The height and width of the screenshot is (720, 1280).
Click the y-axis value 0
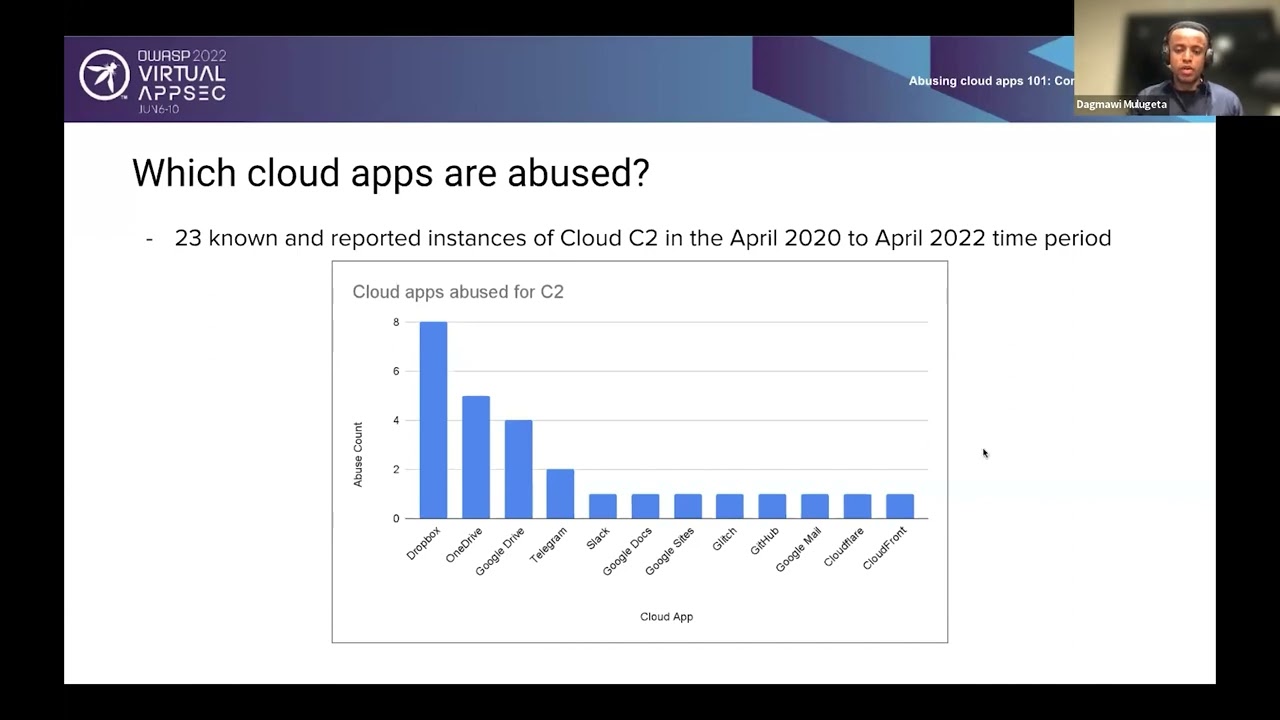tap(396, 518)
